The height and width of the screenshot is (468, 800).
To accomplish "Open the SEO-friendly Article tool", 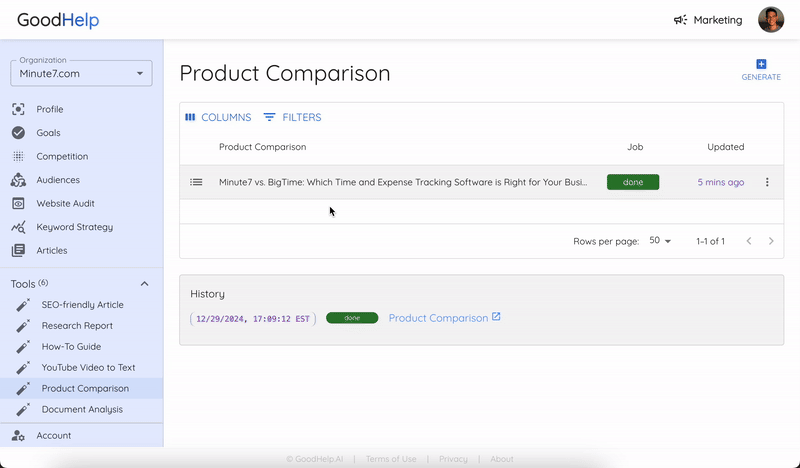I will tap(83, 305).
